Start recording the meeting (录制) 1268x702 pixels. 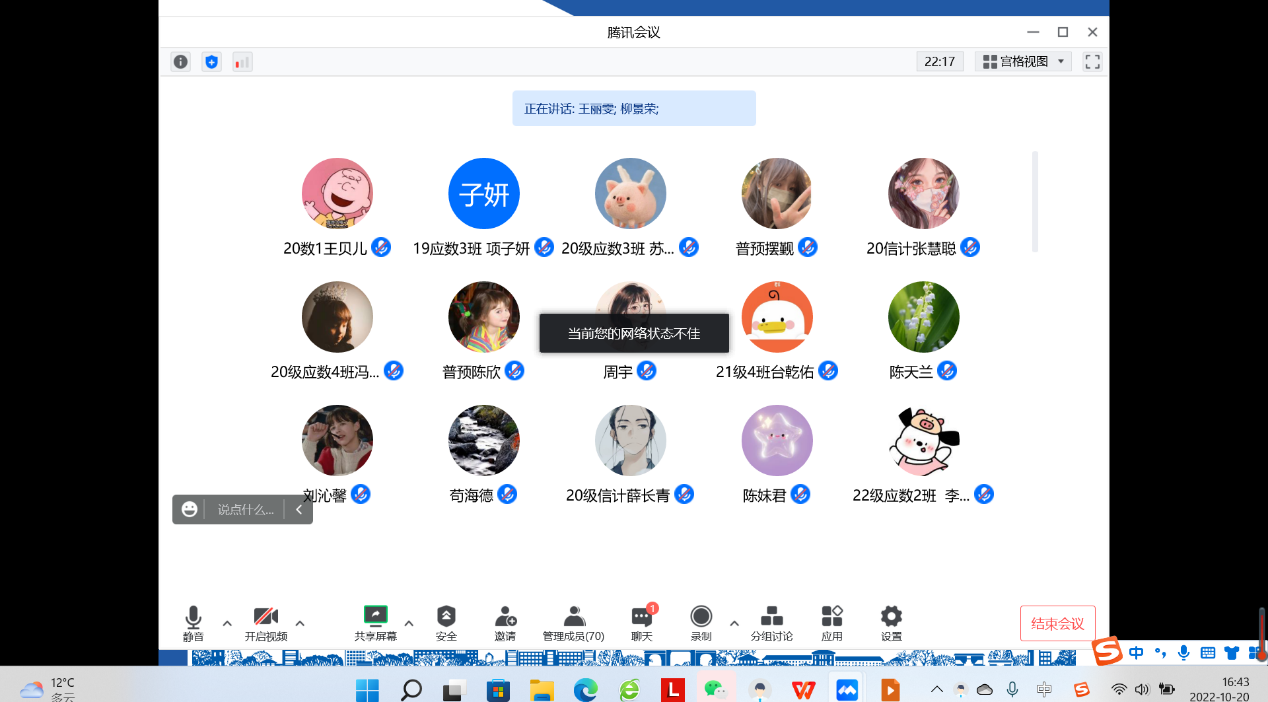[701, 623]
